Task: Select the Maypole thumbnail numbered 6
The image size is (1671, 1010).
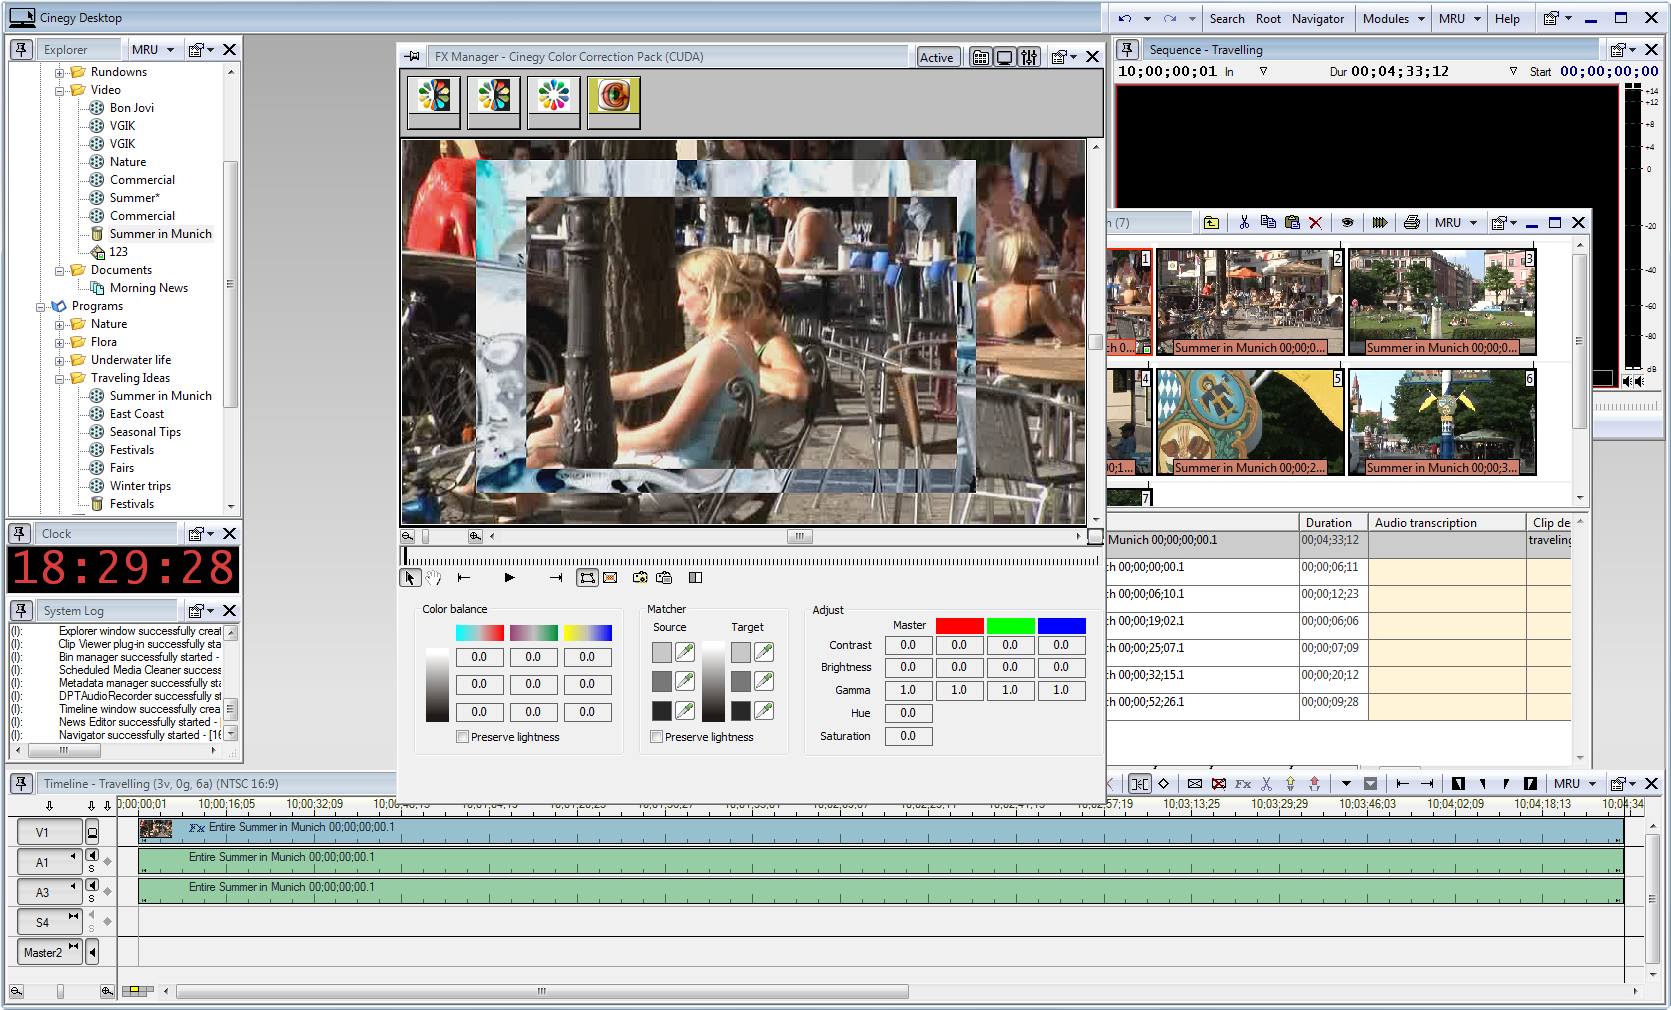Action: [x=1441, y=422]
